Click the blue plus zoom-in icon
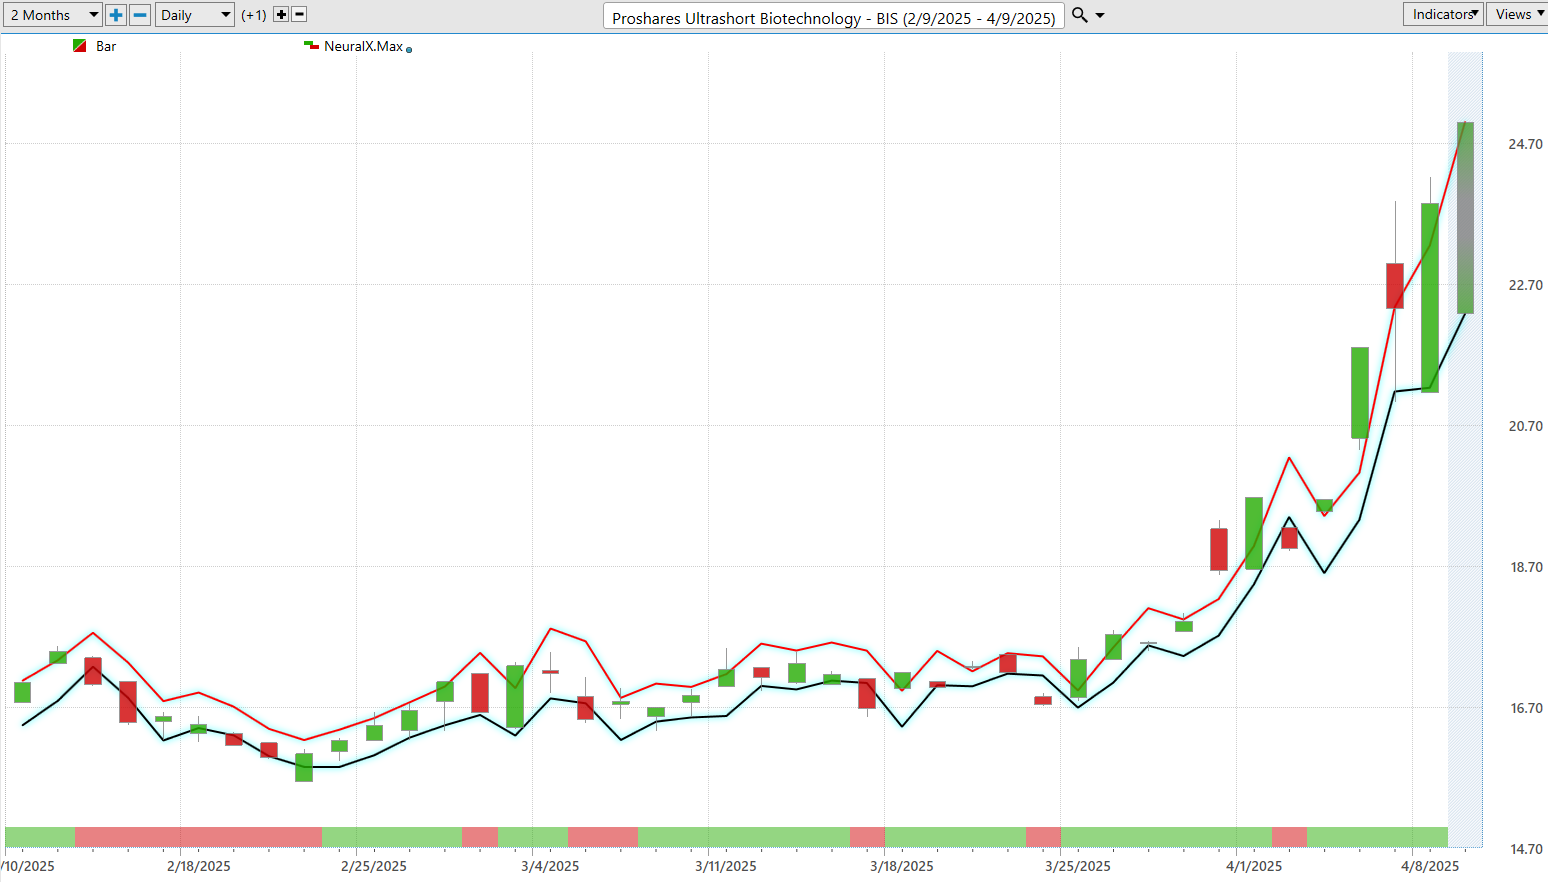1548x882 pixels. pos(116,15)
